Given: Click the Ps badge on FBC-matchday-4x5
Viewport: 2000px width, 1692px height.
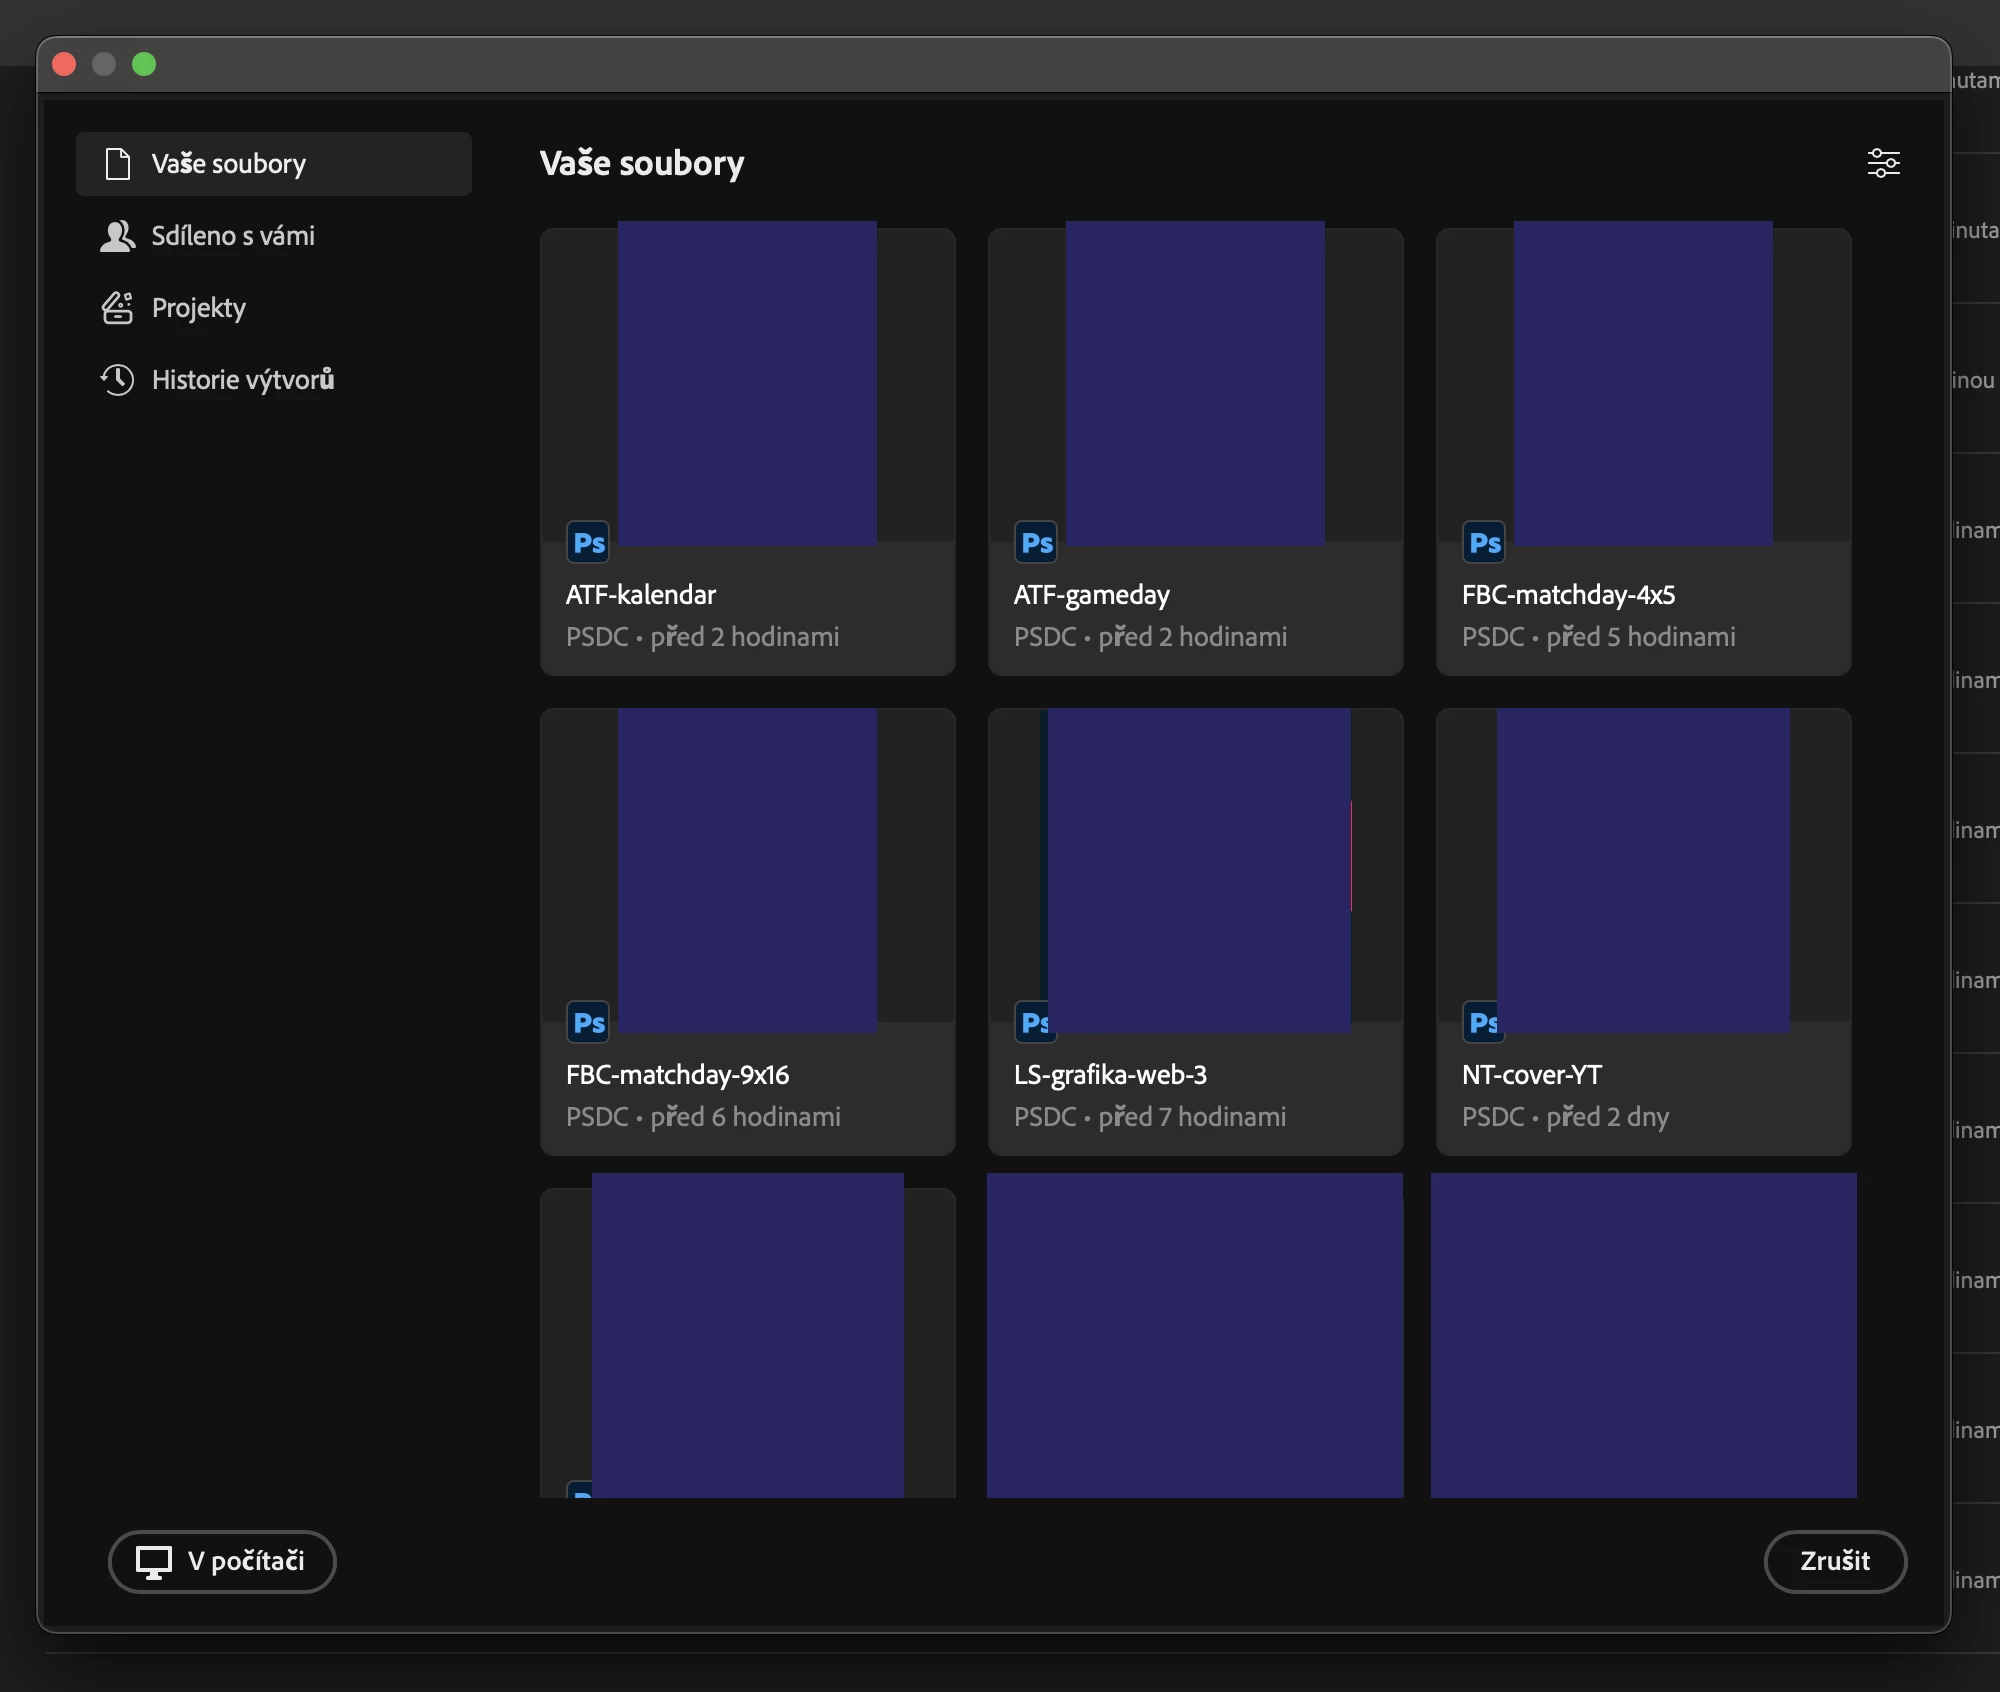Looking at the screenshot, I should [1484, 543].
